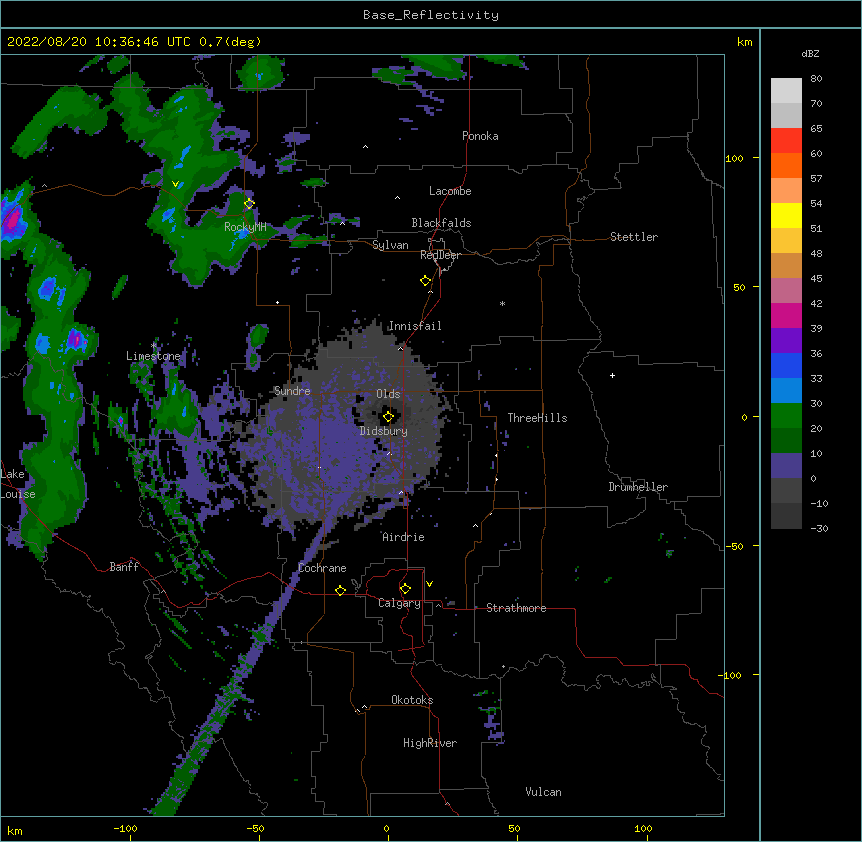Click the yellow diamond marker south of RedDeer
Image resolution: width=862 pixels, height=842 pixels.
[x=426, y=281]
